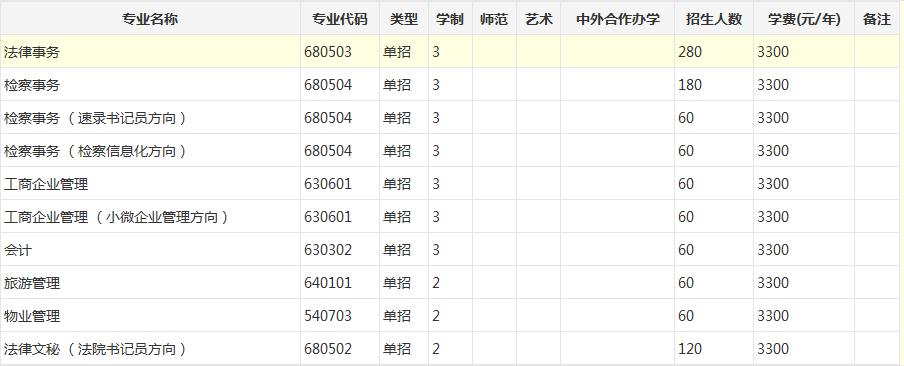
Task: Click the 物业管理 major name
Action: coord(32,316)
